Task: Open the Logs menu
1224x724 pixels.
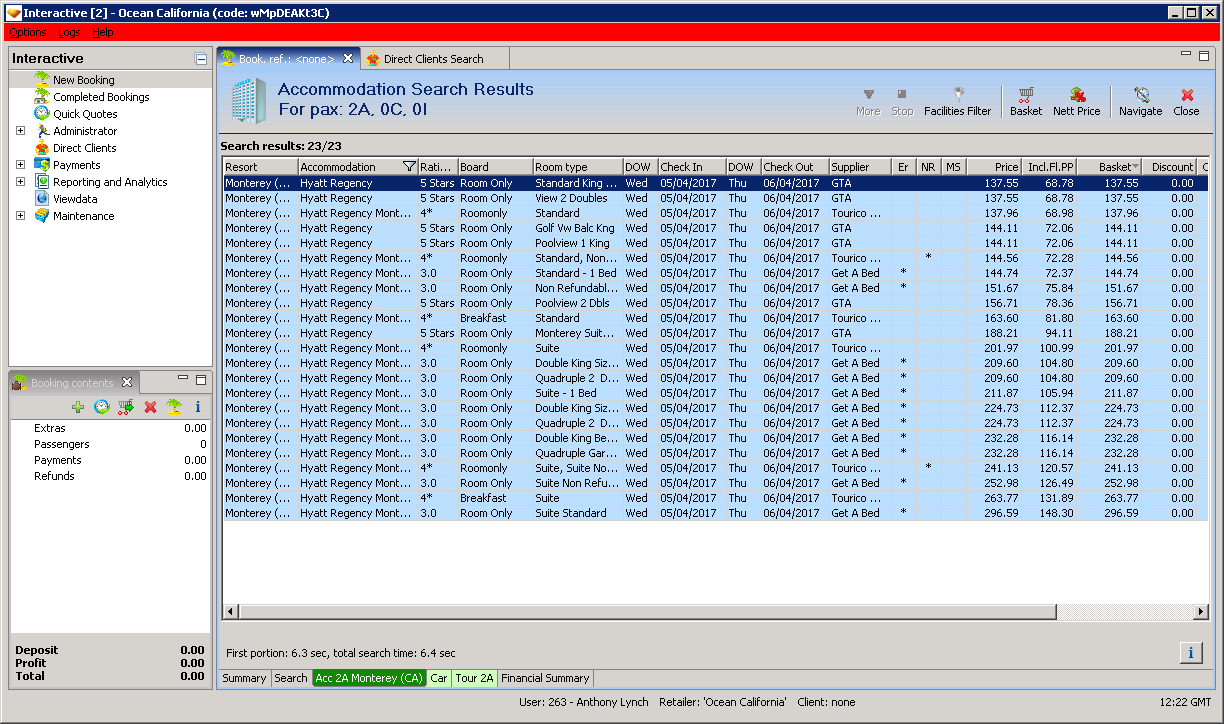Action: point(69,33)
